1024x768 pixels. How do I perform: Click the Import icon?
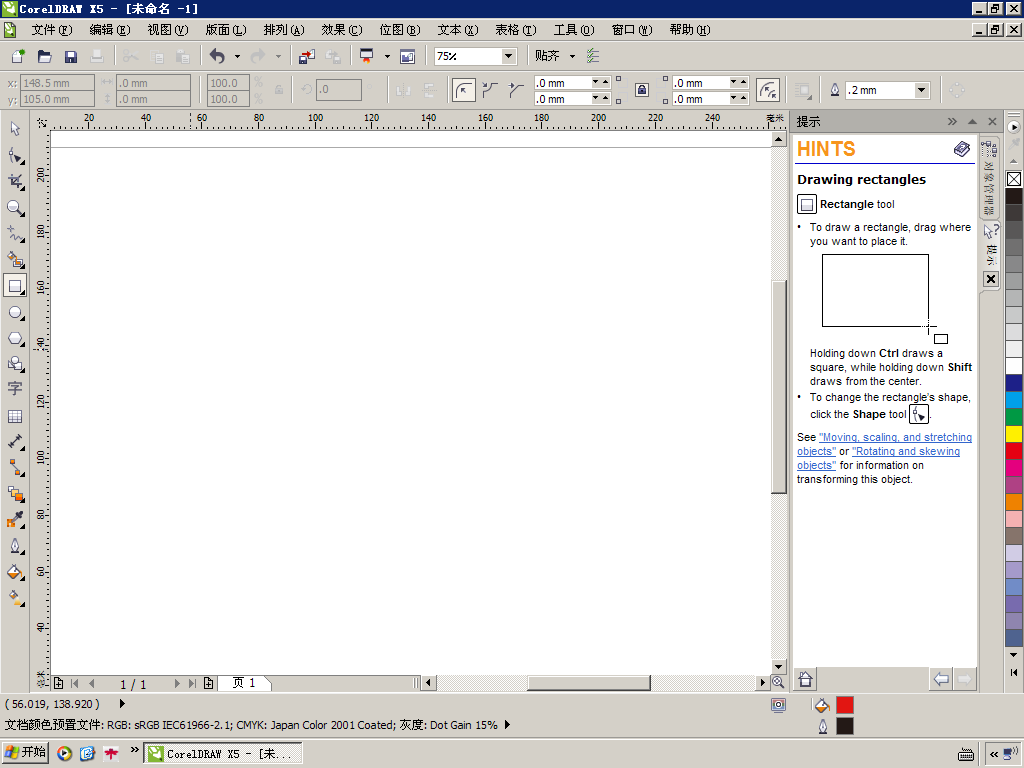point(306,56)
